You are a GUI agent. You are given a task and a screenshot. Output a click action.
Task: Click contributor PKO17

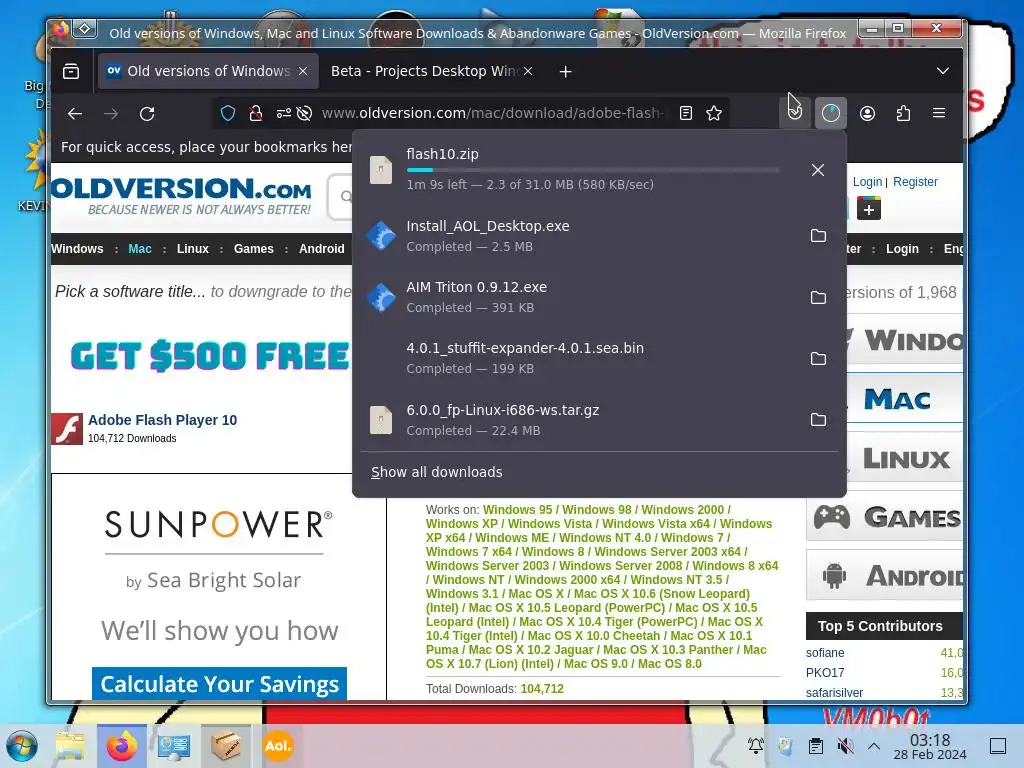click(825, 673)
